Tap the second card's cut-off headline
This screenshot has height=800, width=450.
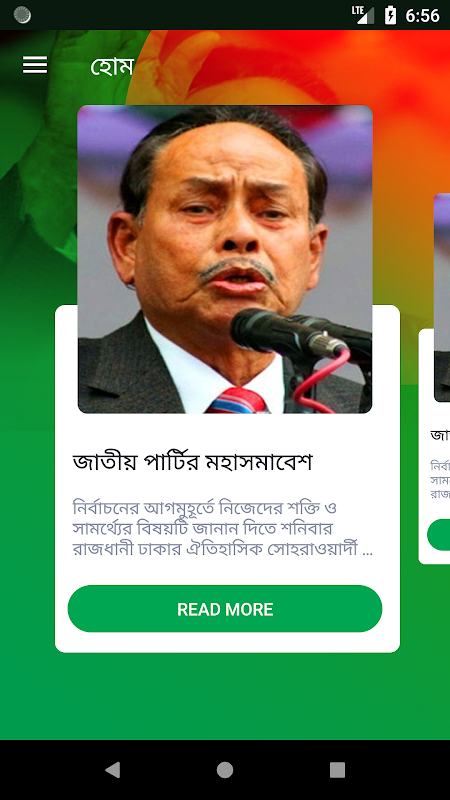pyautogui.click(x=440, y=435)
